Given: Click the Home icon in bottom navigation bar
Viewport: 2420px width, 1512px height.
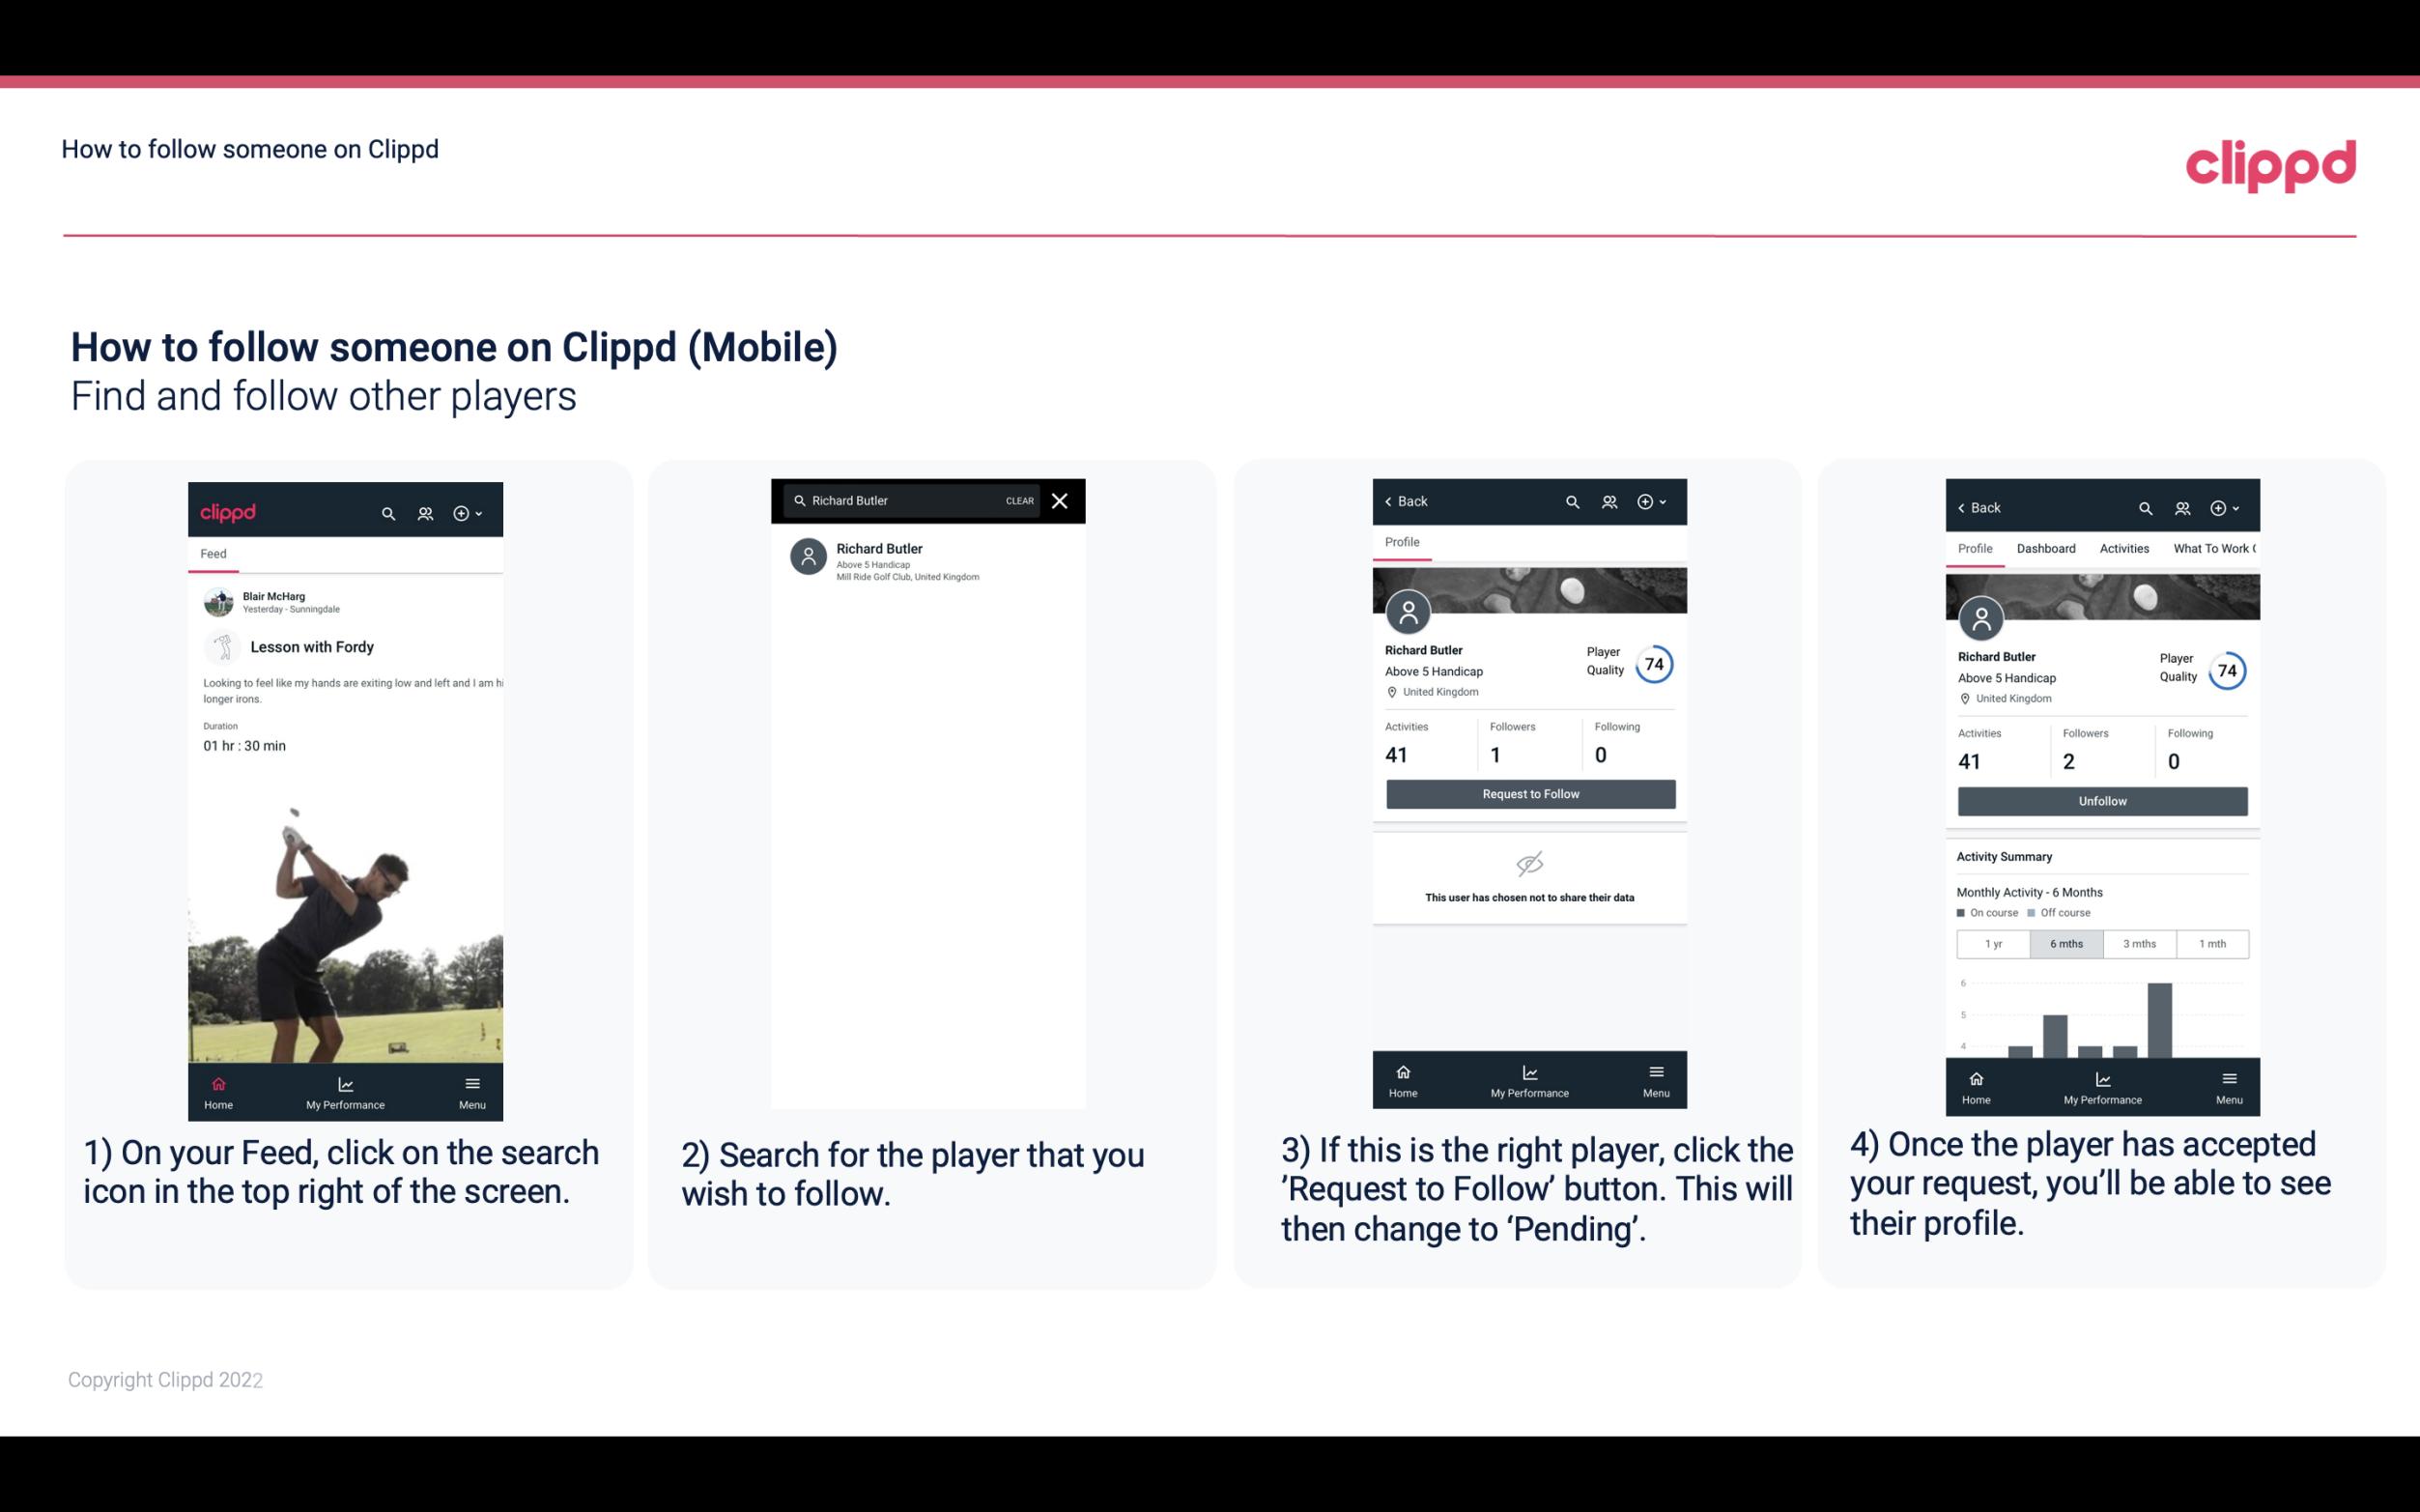Looking at the screenshot, I should pyautogui.click(x=217, y=1080).
